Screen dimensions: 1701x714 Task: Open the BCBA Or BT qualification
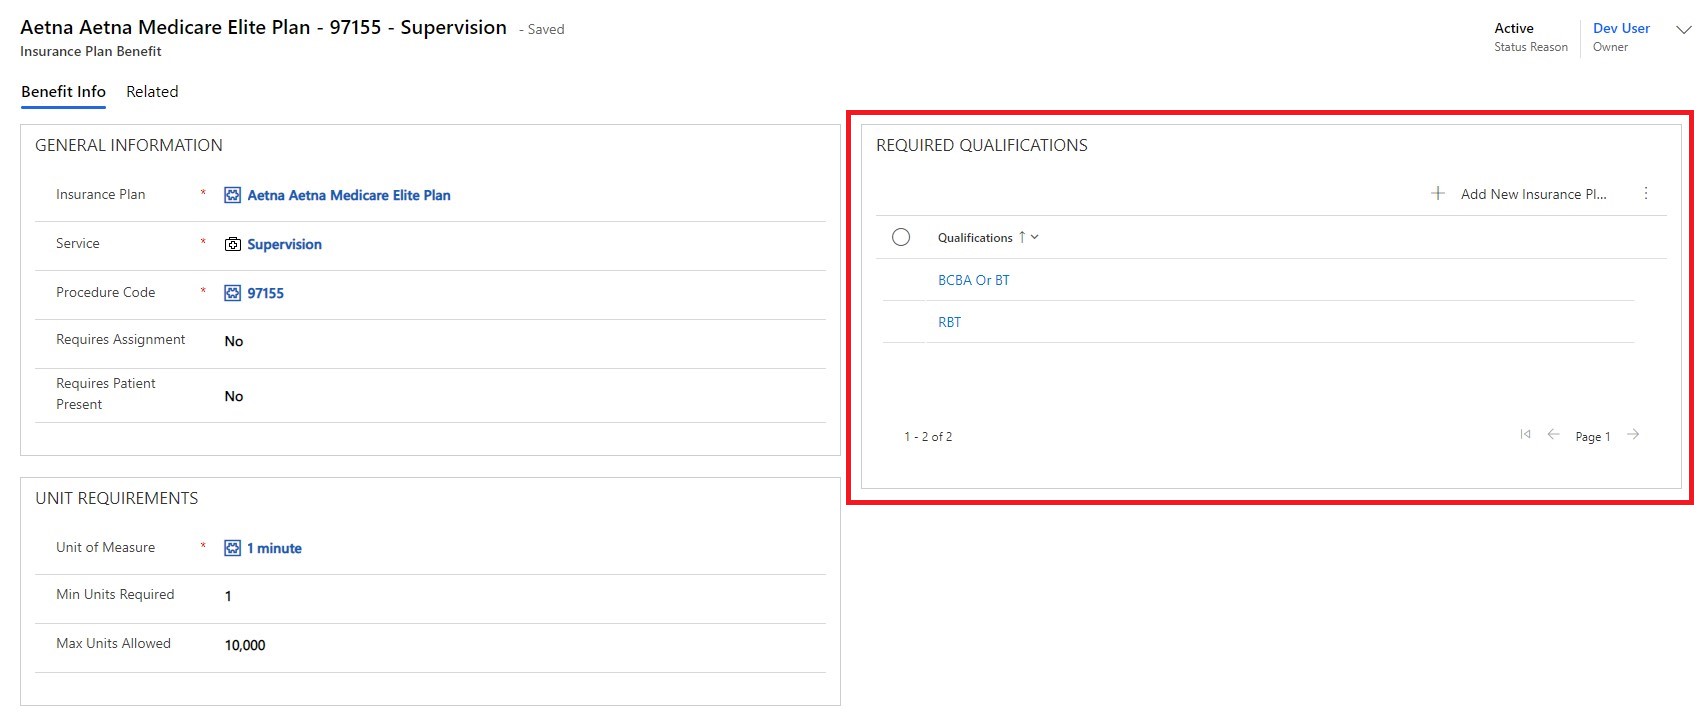[974, 280]
